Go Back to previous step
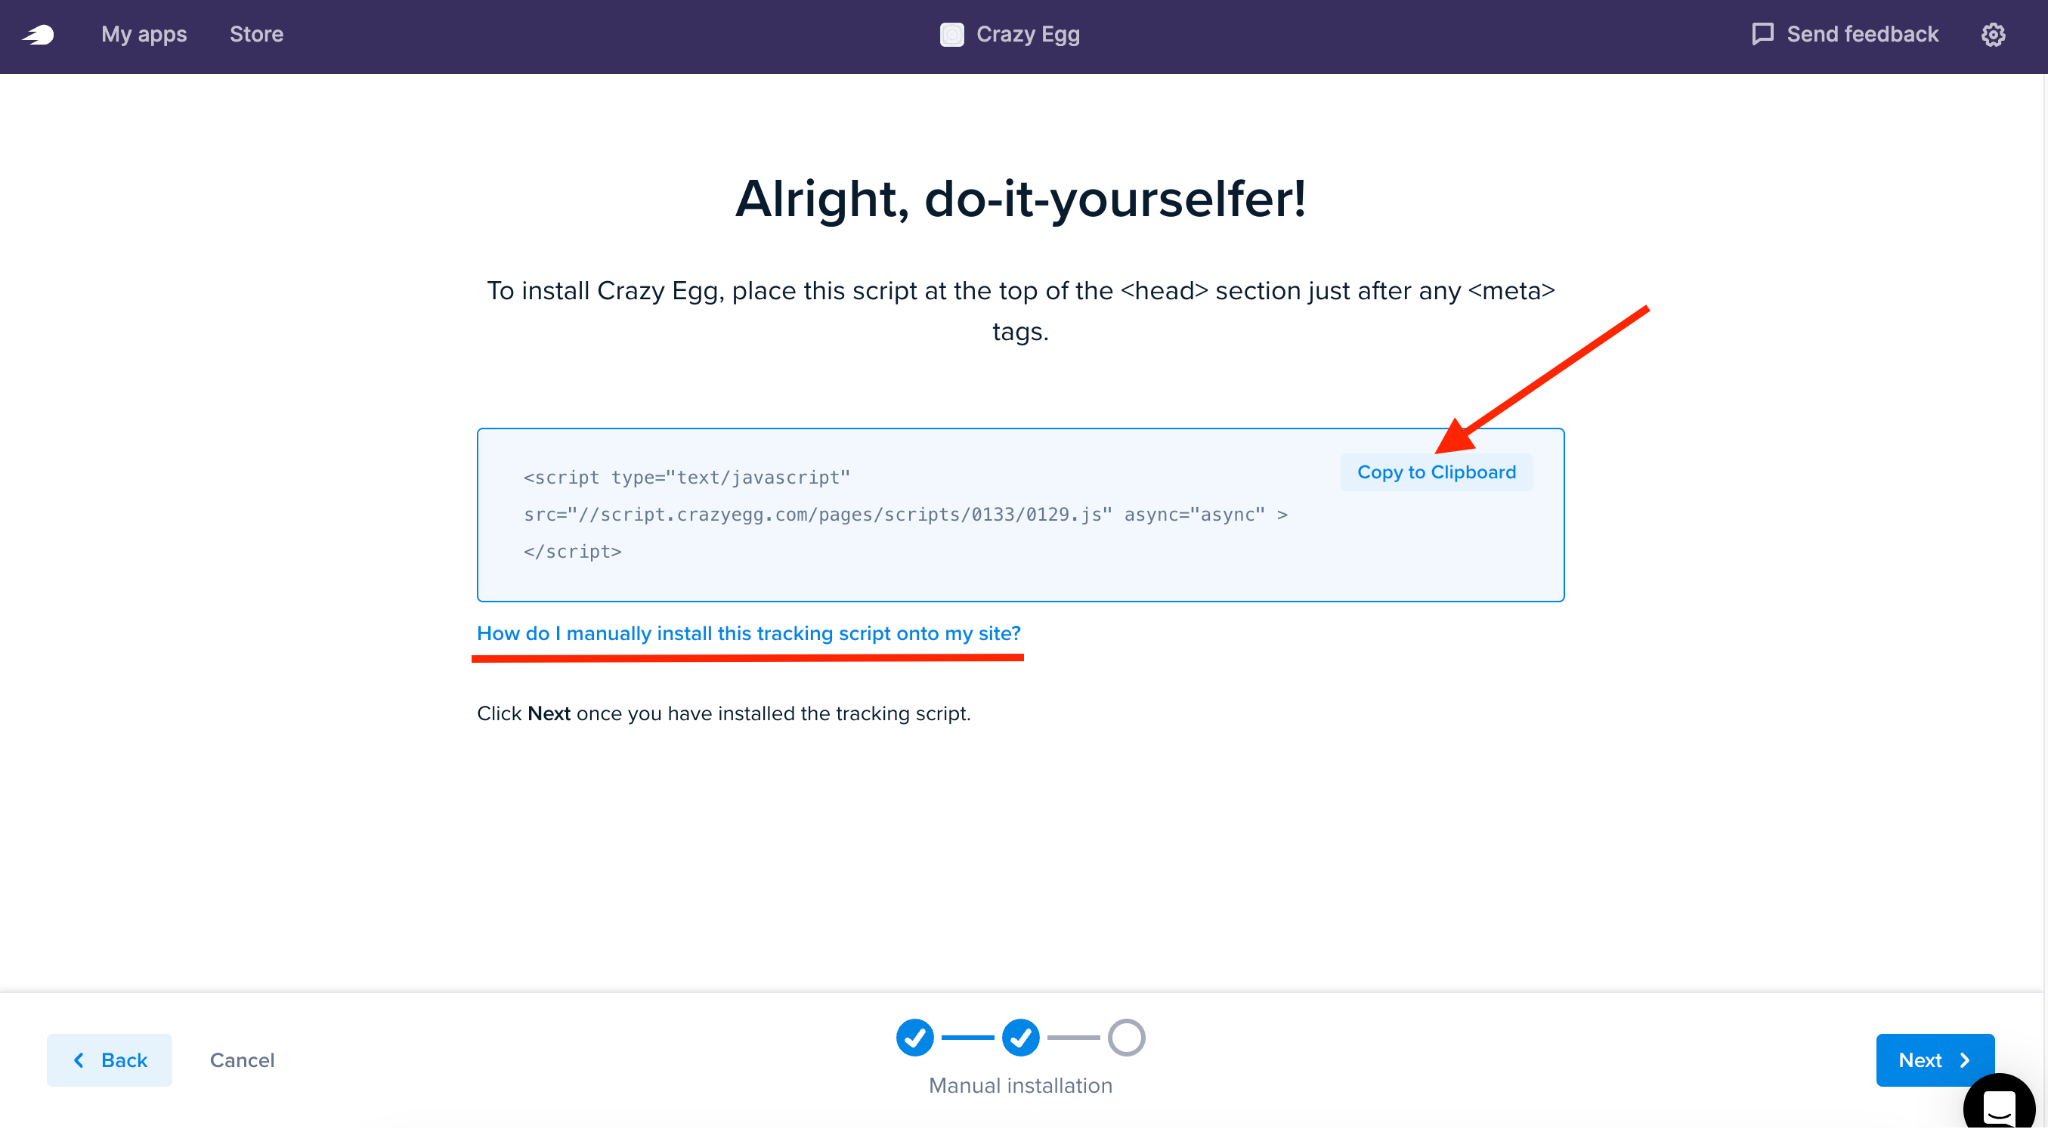 [x=109, y=1060]
